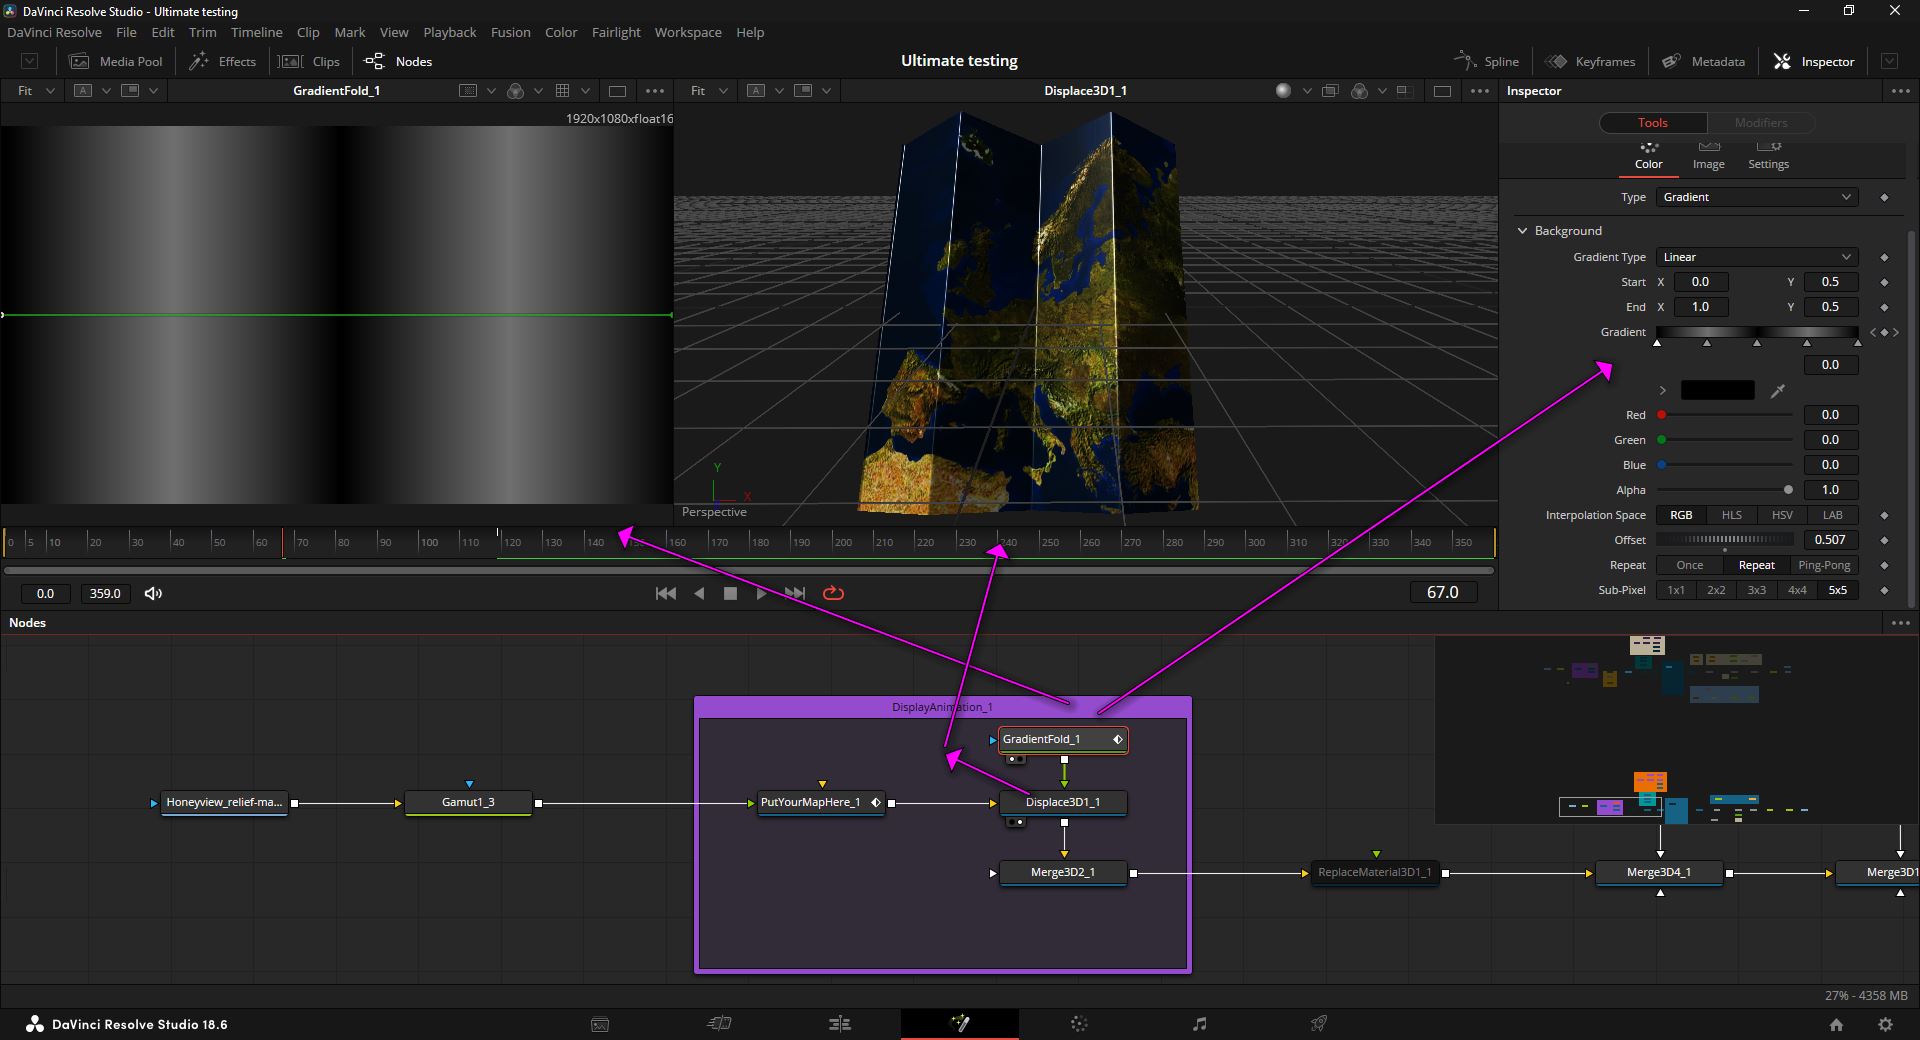Open the Media Pool panel
This screenshot has height=1040, width=1920.
[115, 61]
